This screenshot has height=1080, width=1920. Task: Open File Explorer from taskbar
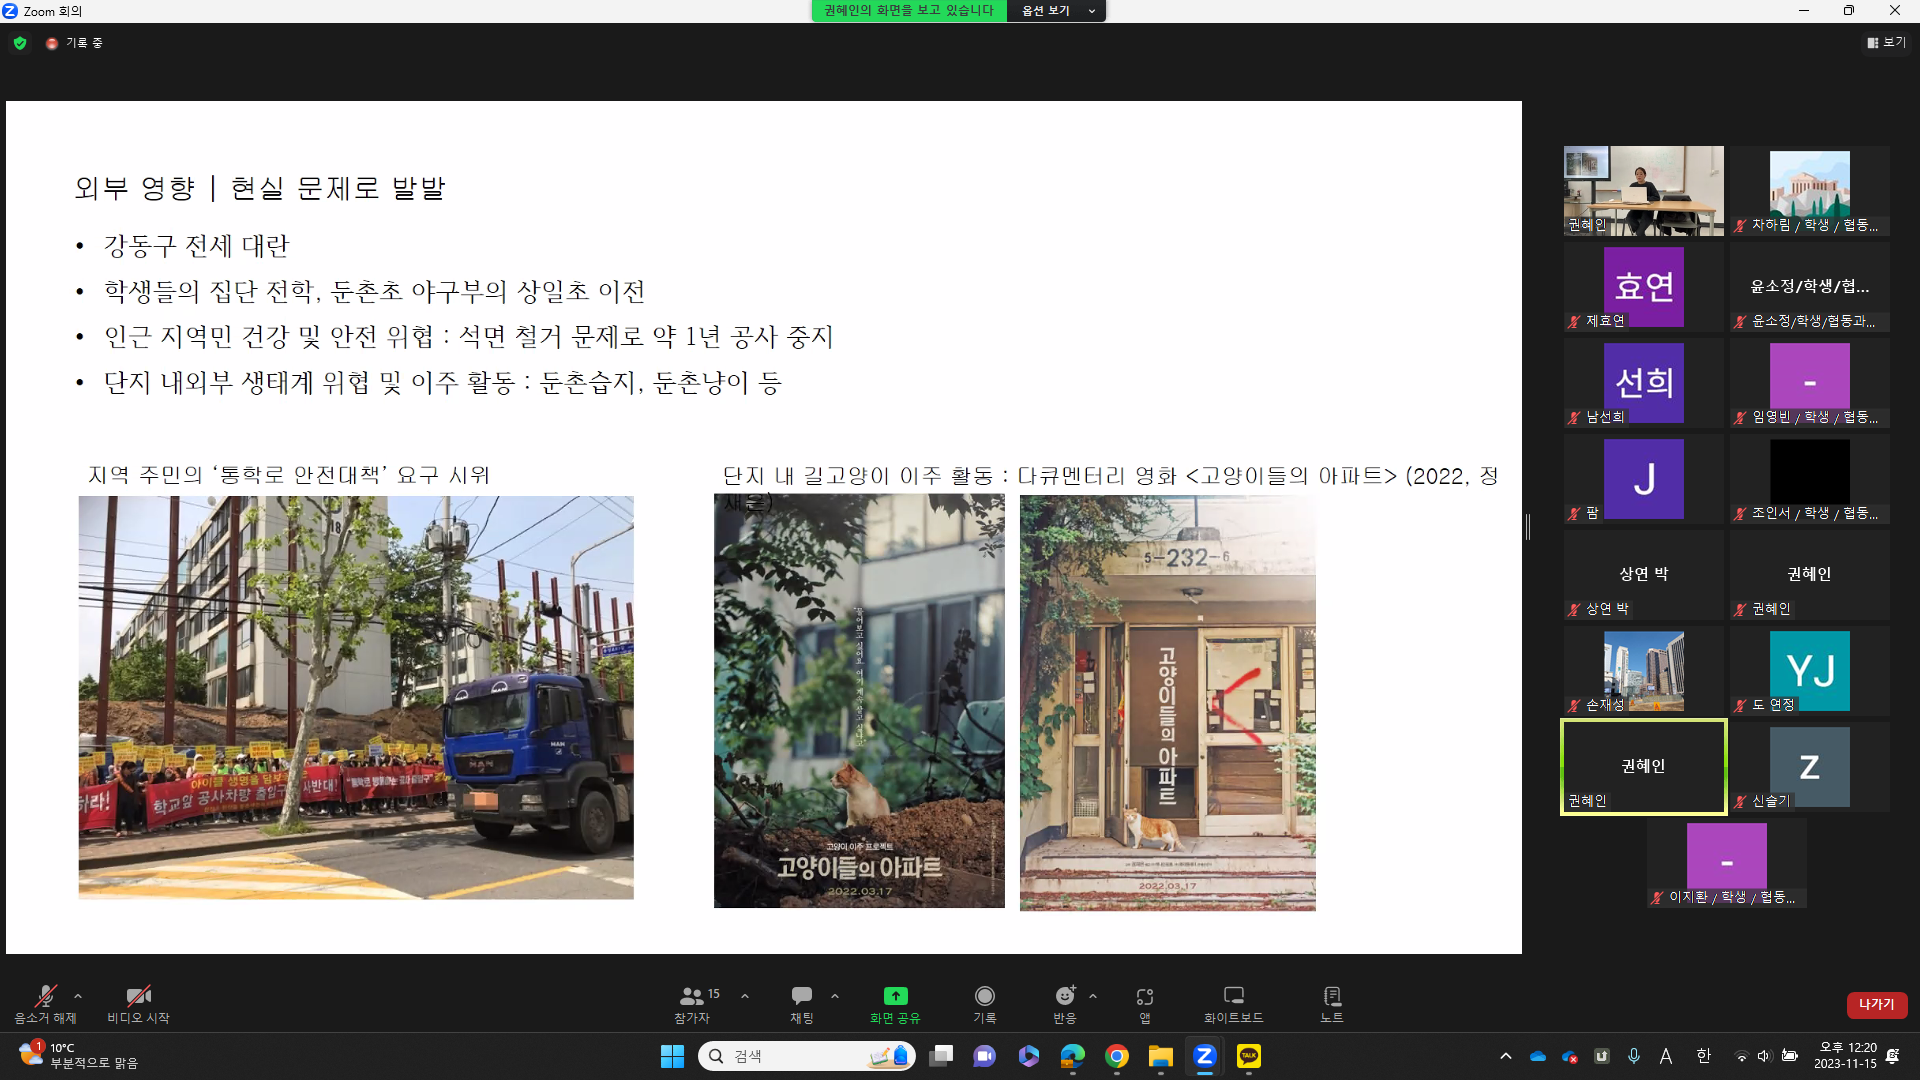[1161, 1056]
